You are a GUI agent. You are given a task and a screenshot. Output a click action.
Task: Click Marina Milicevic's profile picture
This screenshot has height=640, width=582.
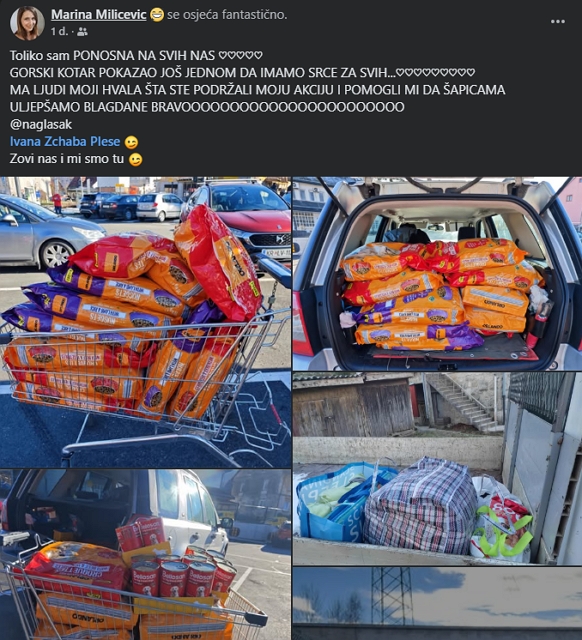27,23
